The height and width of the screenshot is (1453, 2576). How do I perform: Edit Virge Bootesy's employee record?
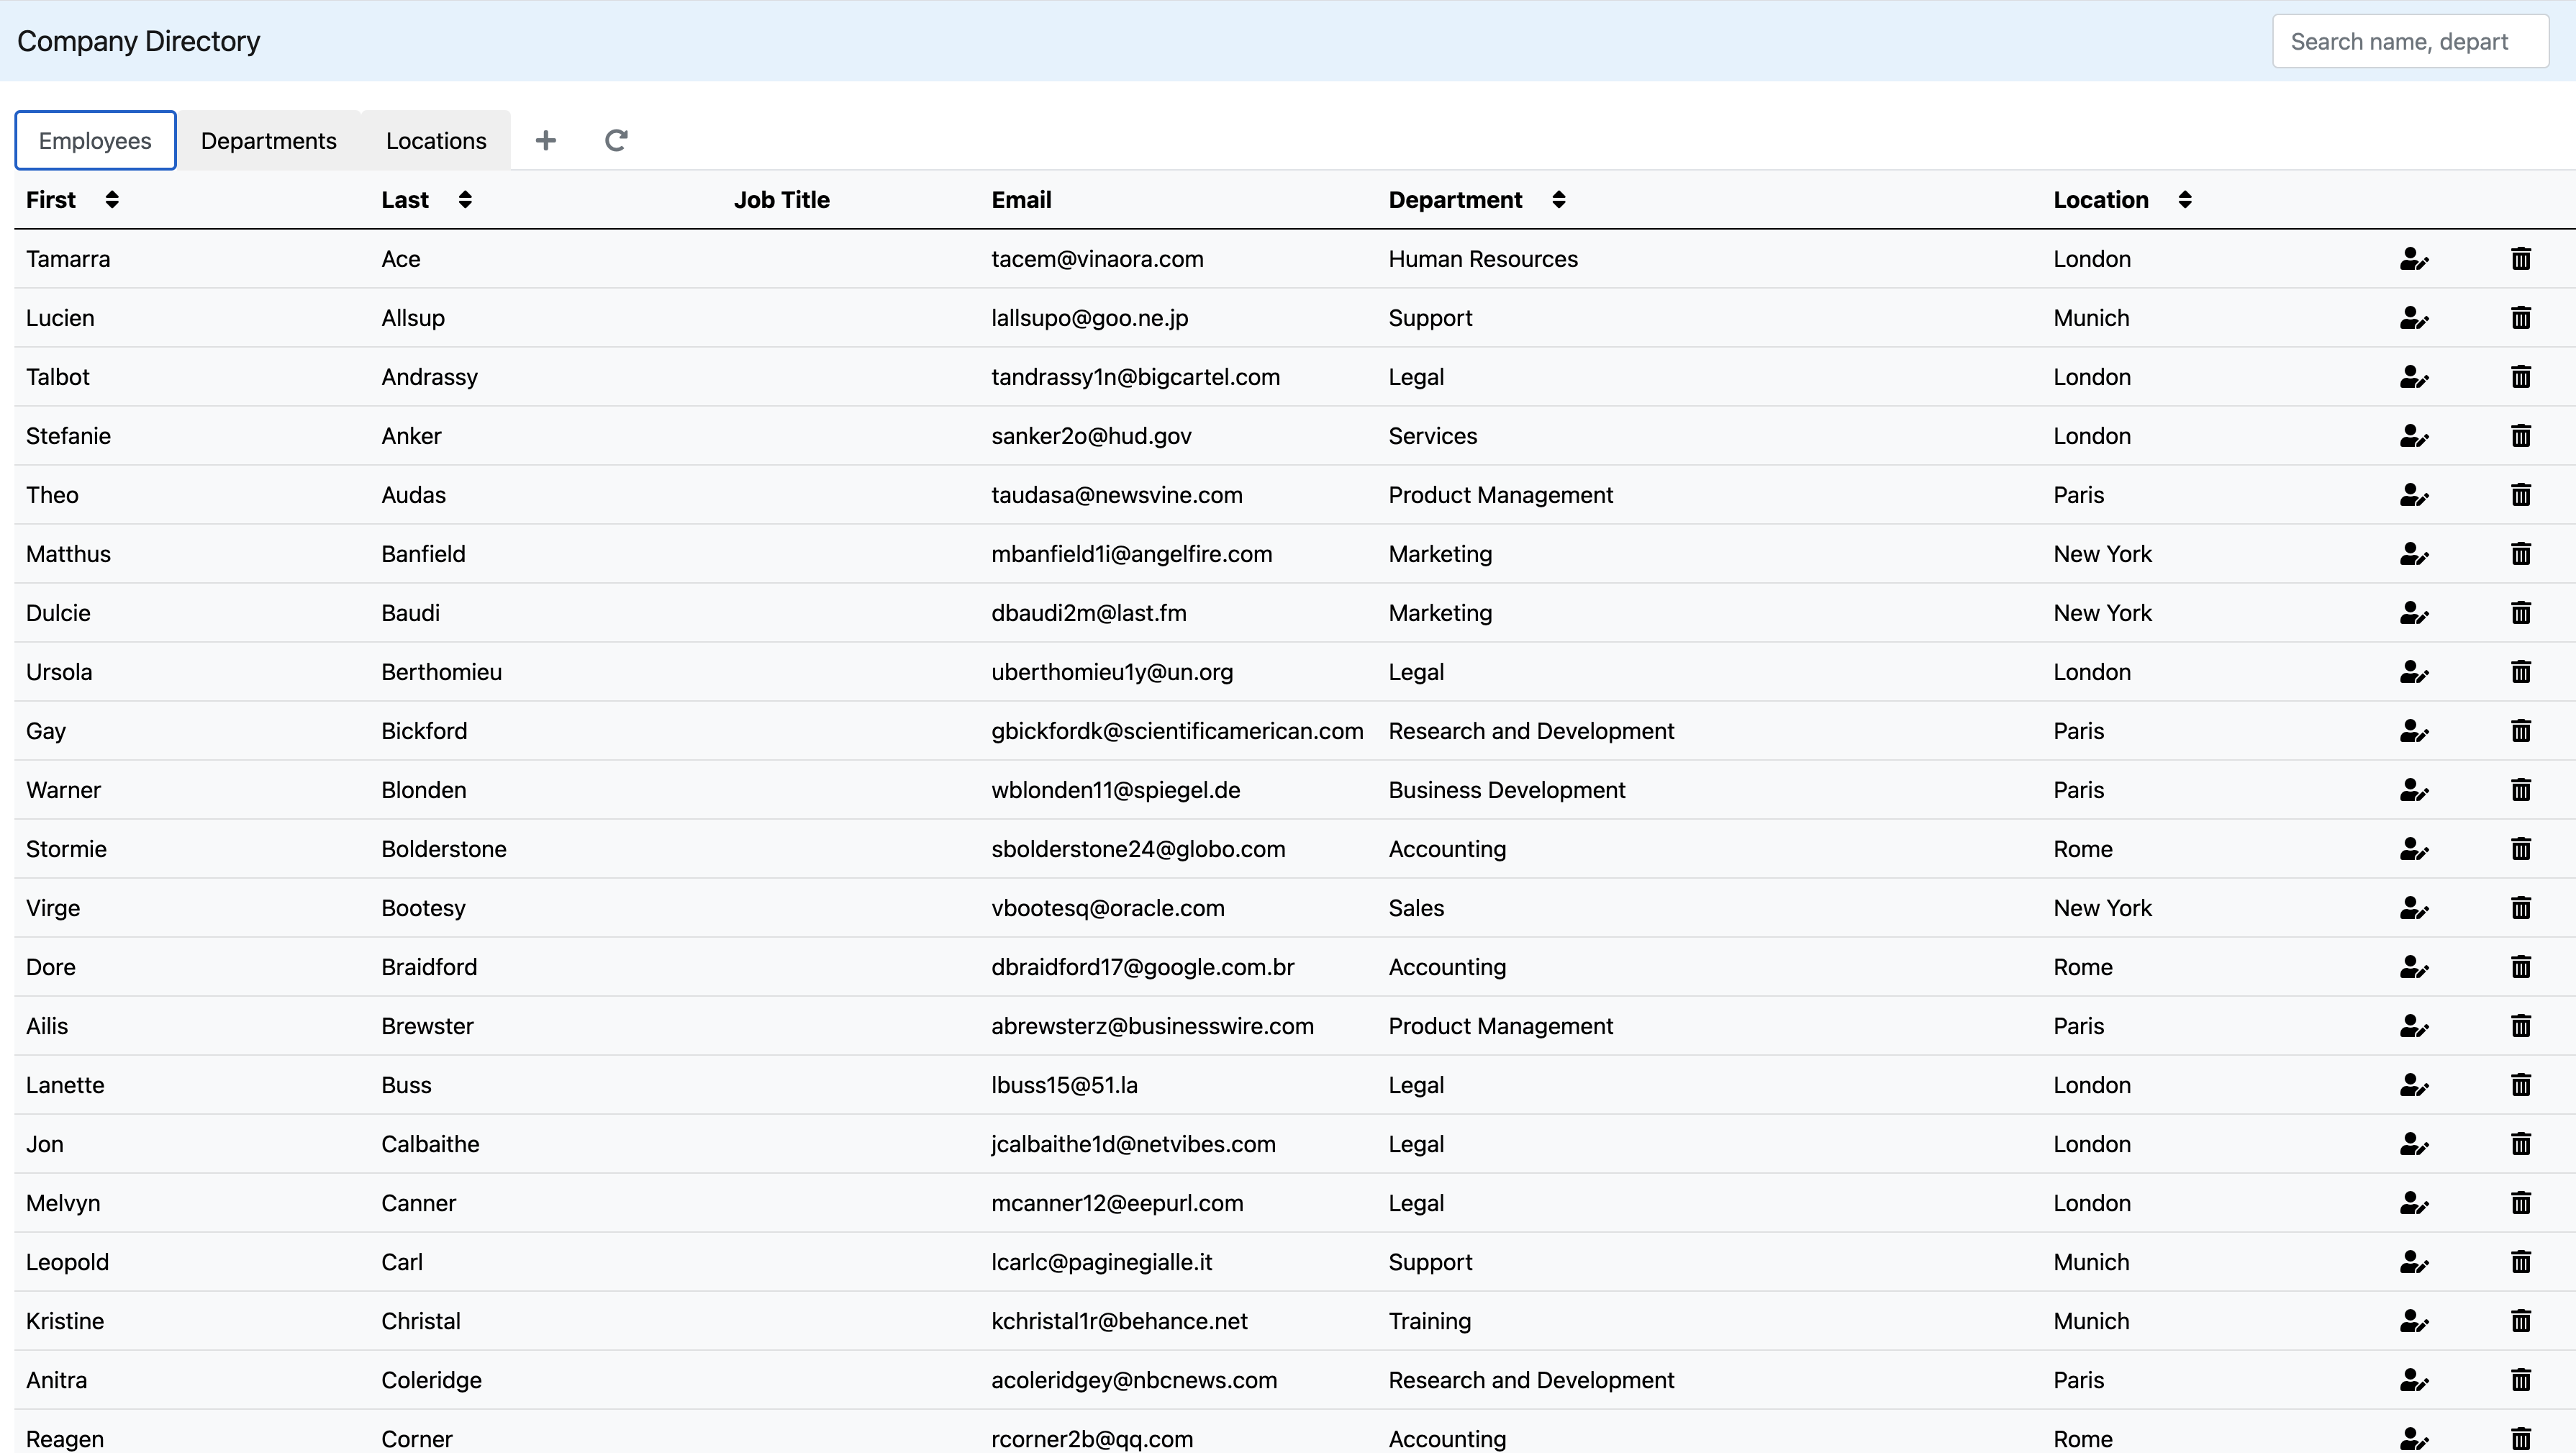pos(2414,908)
